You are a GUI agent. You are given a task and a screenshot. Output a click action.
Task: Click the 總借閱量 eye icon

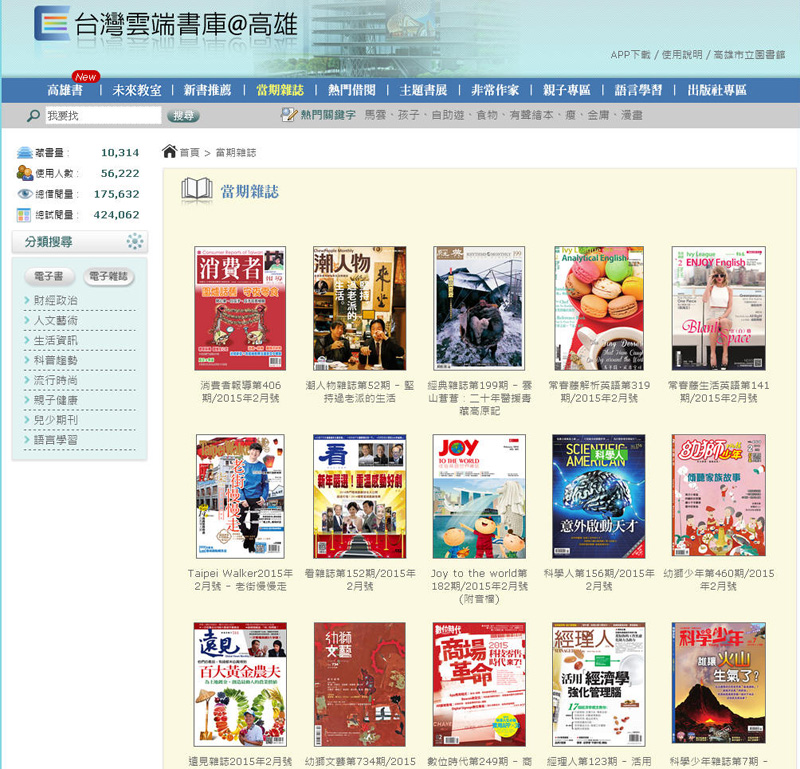coord(24,194)
